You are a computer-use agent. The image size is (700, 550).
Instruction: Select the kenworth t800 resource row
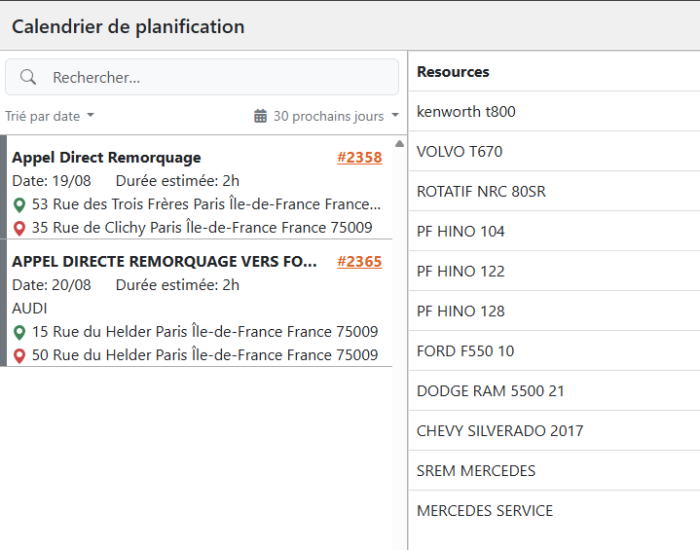pos(553,111)
